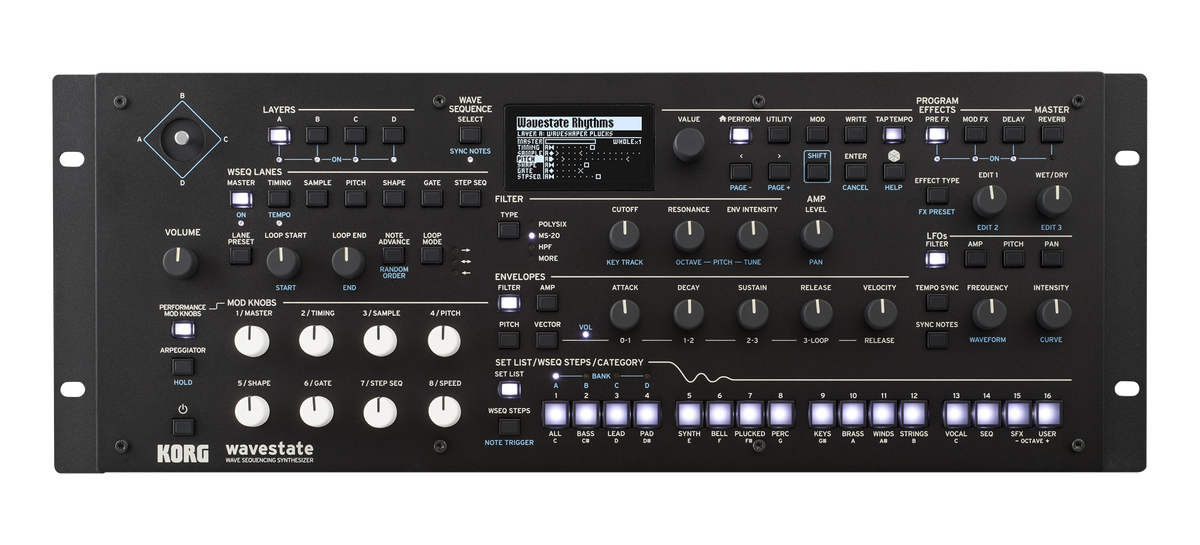Select the PRE FX effect button
The height and width of the screenshot is (545, 1200).
pos(937,136)
